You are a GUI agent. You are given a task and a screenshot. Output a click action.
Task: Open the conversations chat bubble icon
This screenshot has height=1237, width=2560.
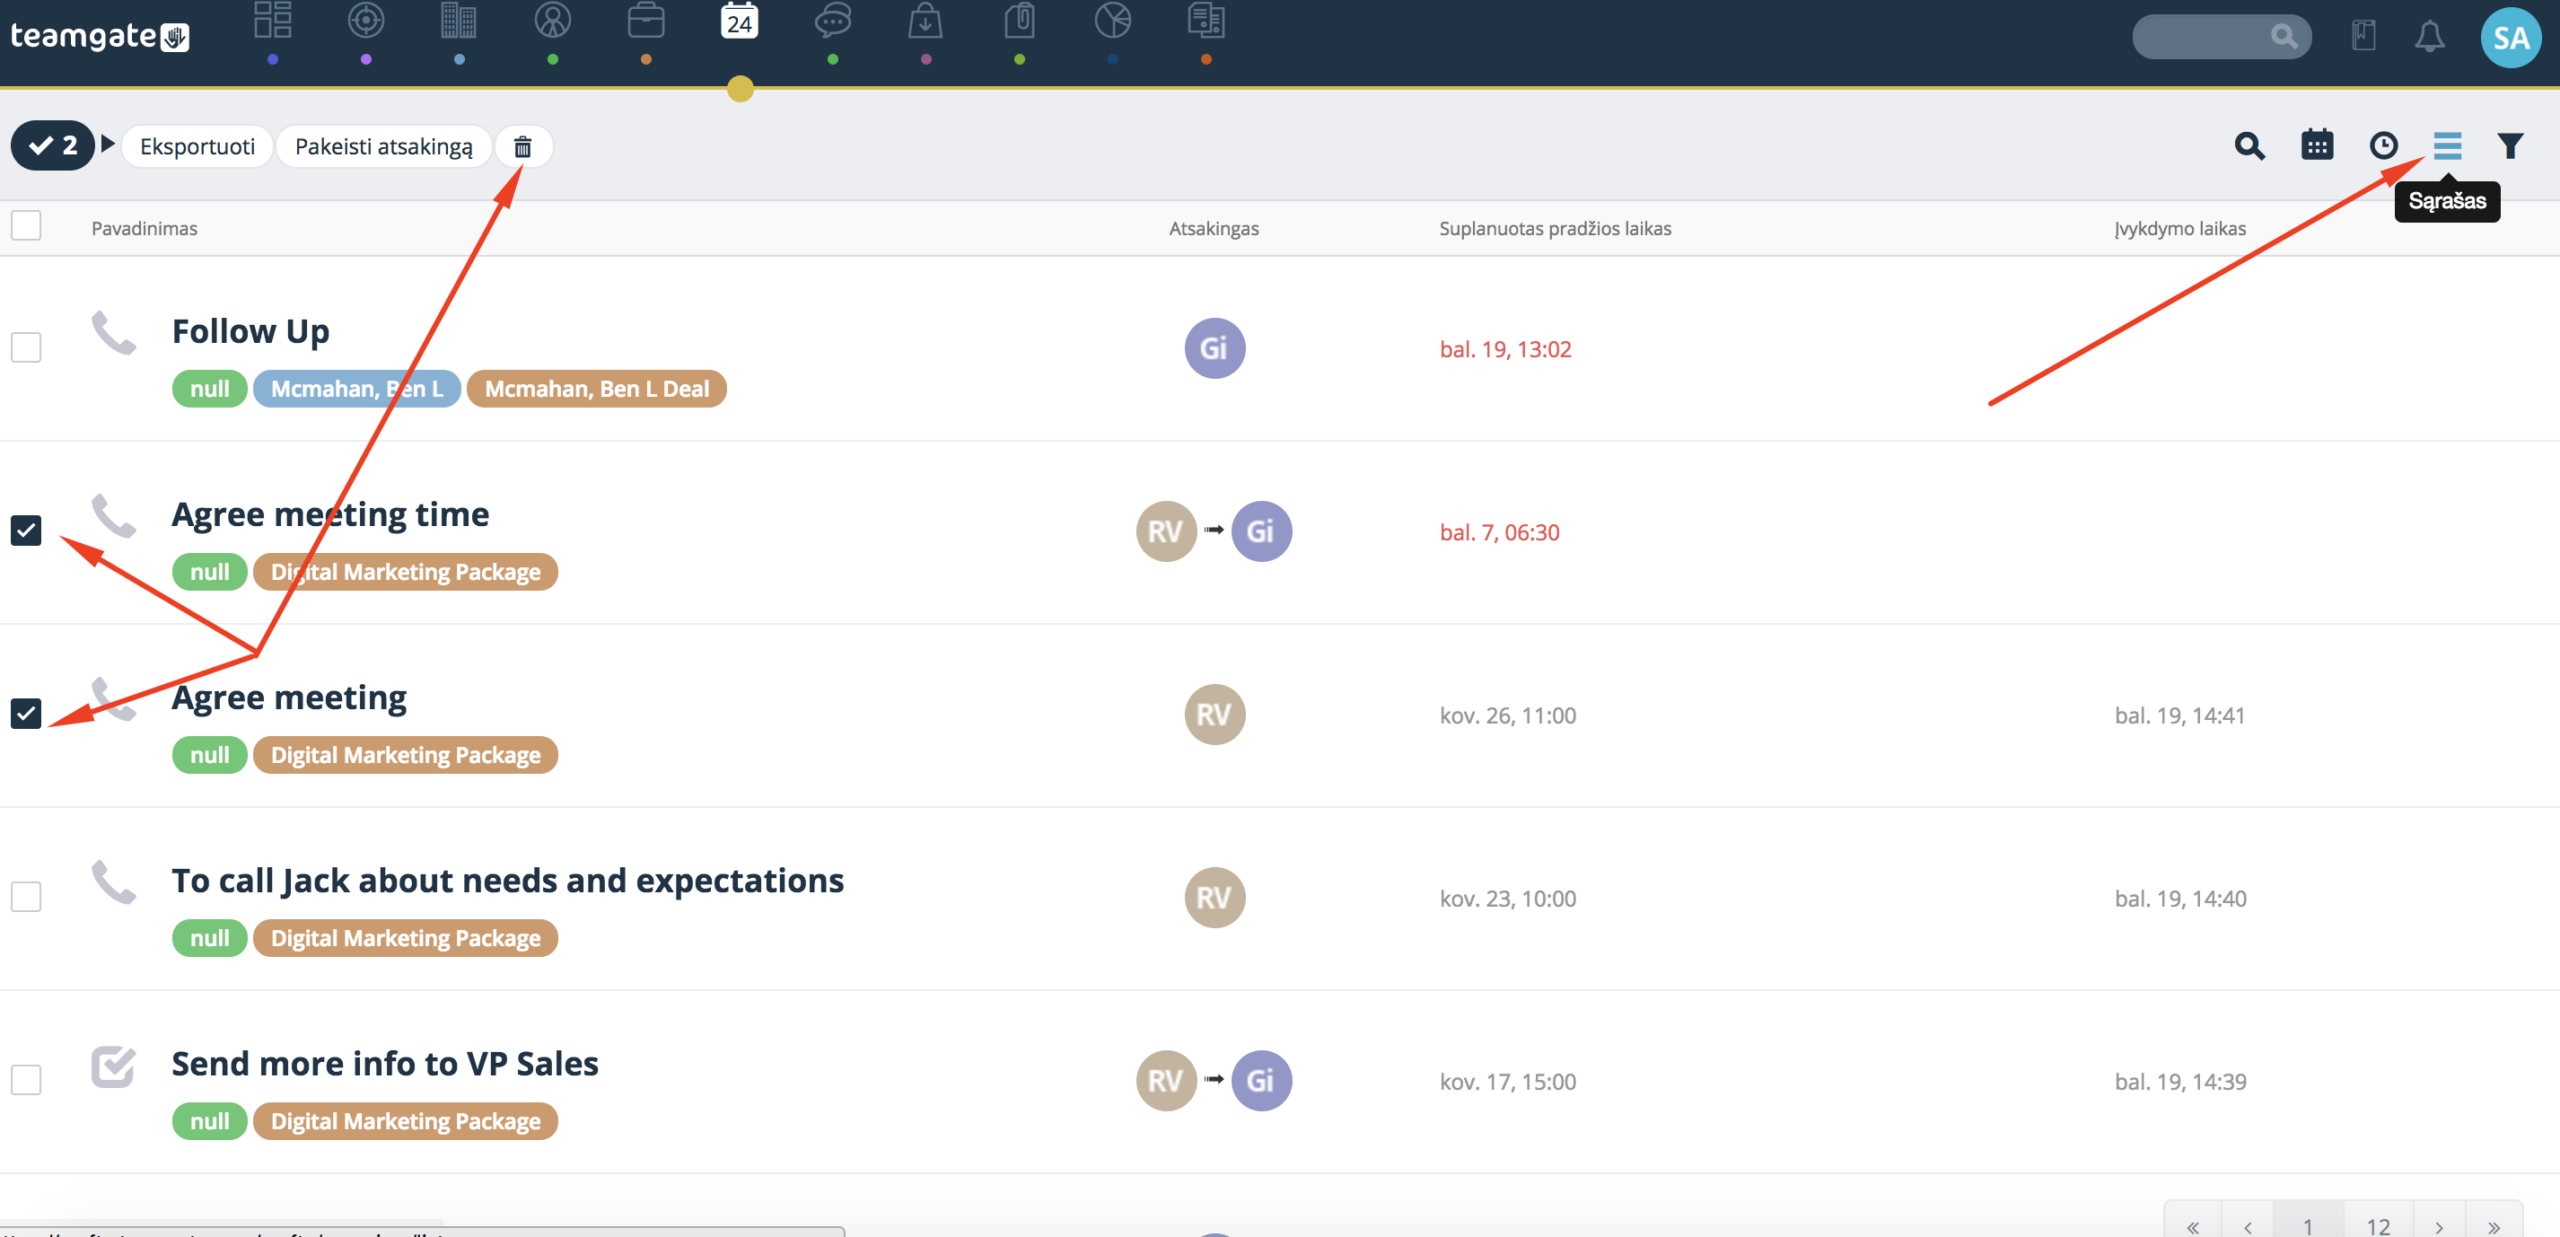pyautogui.click(x=833, y=21)
